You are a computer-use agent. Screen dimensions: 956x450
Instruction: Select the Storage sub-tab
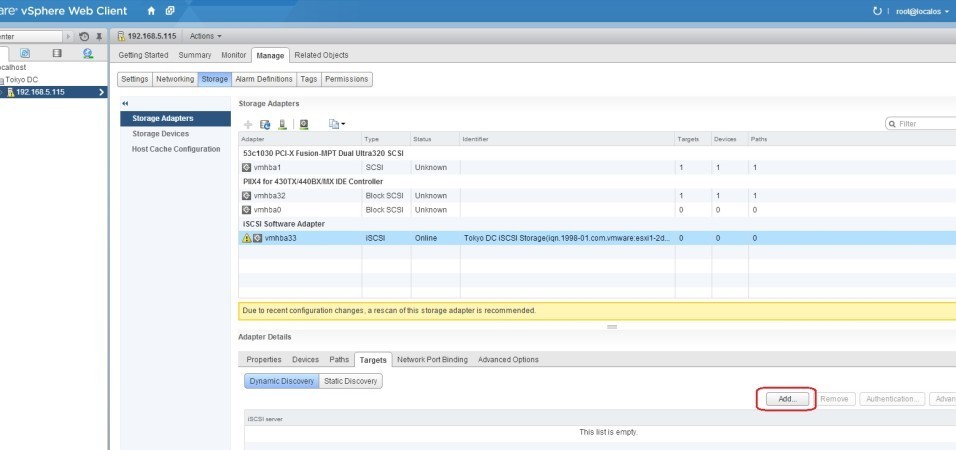[215, 79]
